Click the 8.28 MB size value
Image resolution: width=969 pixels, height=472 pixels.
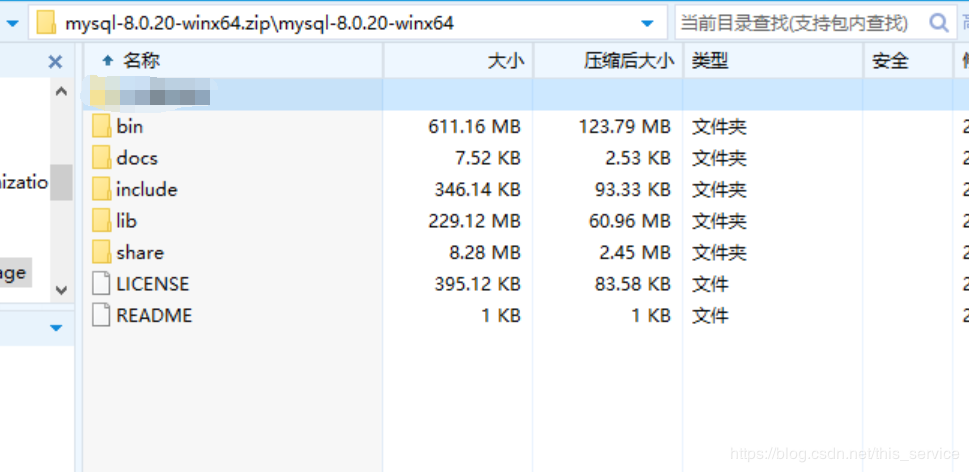coord(485,253)
